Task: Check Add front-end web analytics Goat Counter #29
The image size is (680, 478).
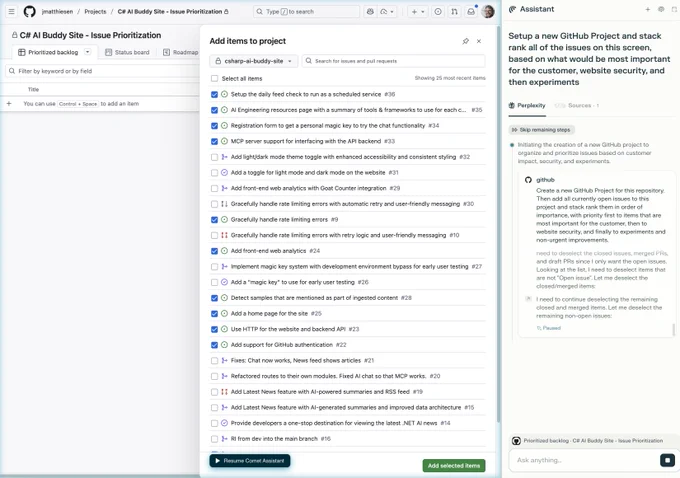Action: tap(214, 188)
